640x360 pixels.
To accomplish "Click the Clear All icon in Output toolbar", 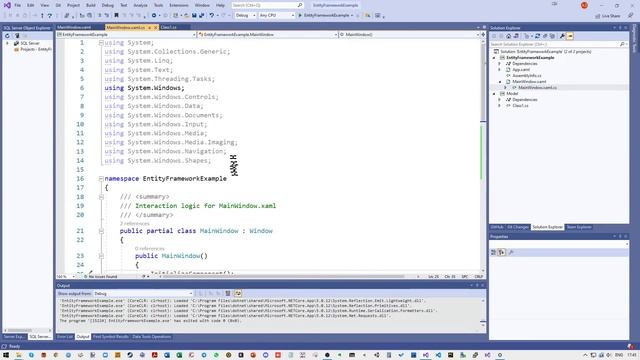I will pos(228,293).
